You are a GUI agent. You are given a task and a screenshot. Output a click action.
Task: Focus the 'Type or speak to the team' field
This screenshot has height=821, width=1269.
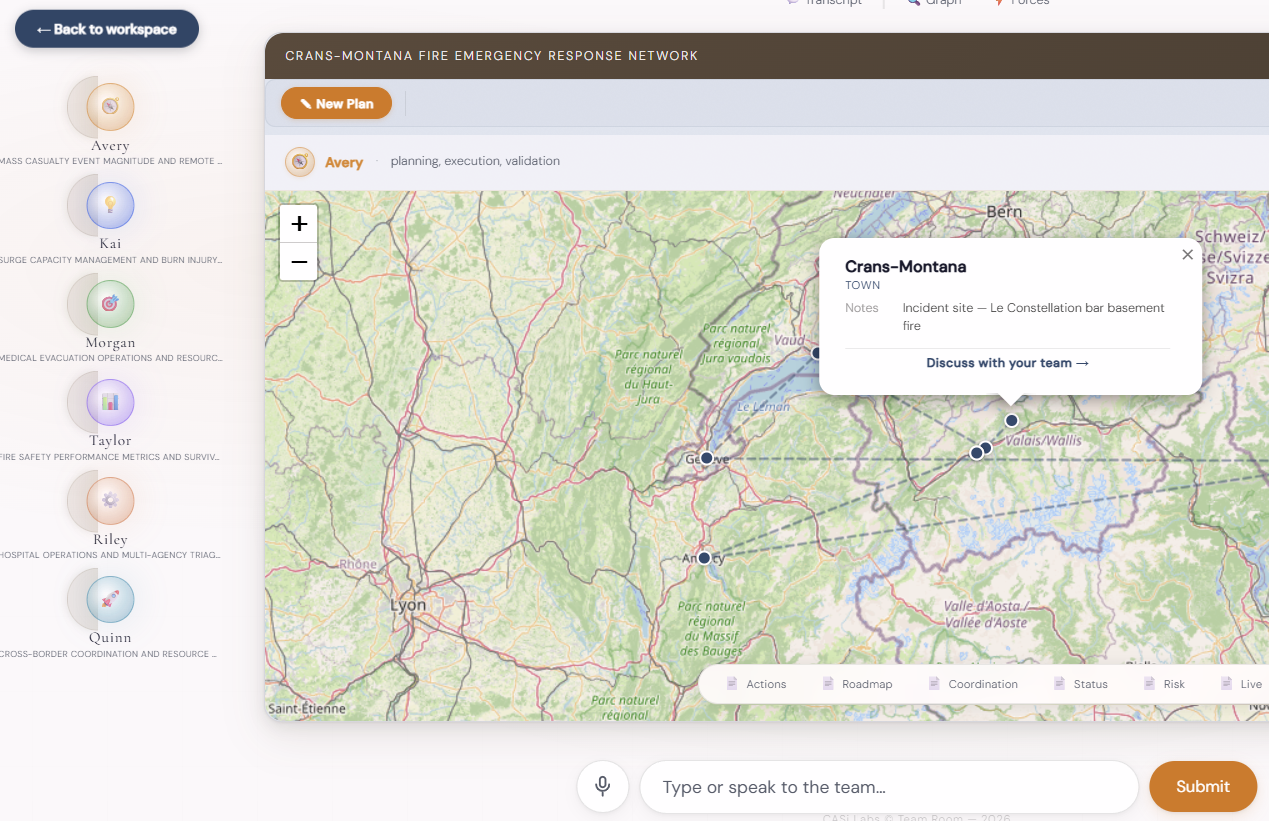(x=889, y=787)
